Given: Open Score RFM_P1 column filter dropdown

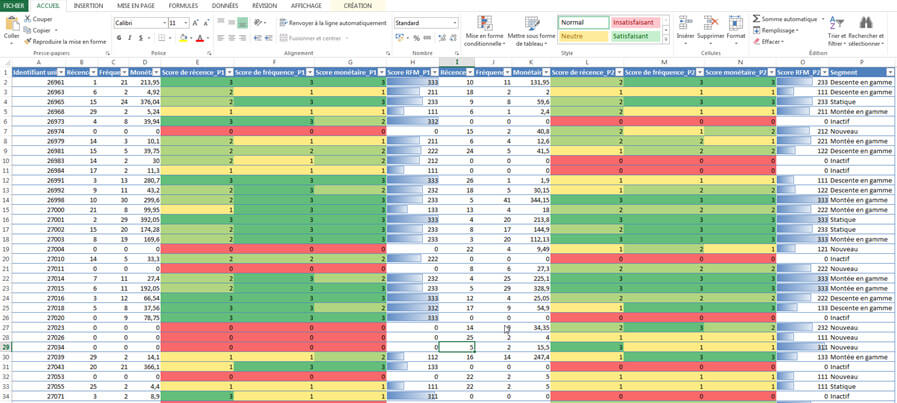Looking at the screenshot, I should click(x=435, y=72).
